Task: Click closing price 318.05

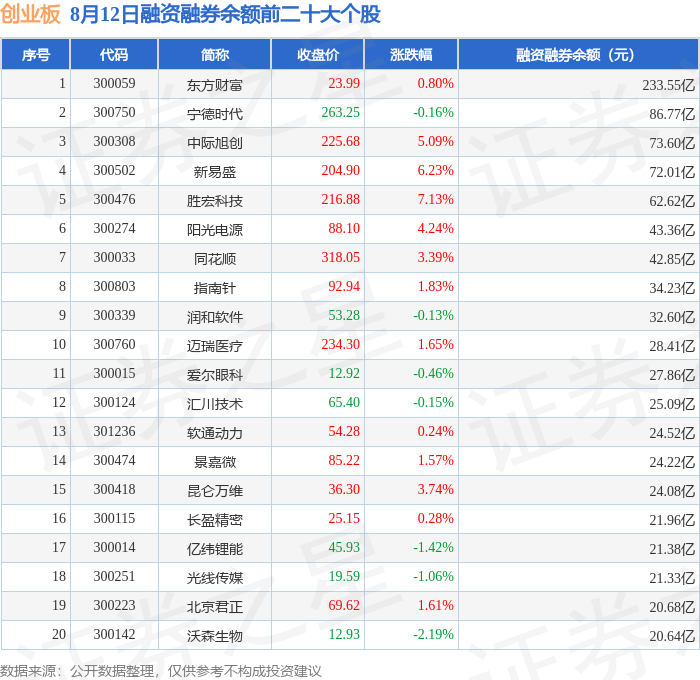Action: pyautogui.click(x=340, y=258)
